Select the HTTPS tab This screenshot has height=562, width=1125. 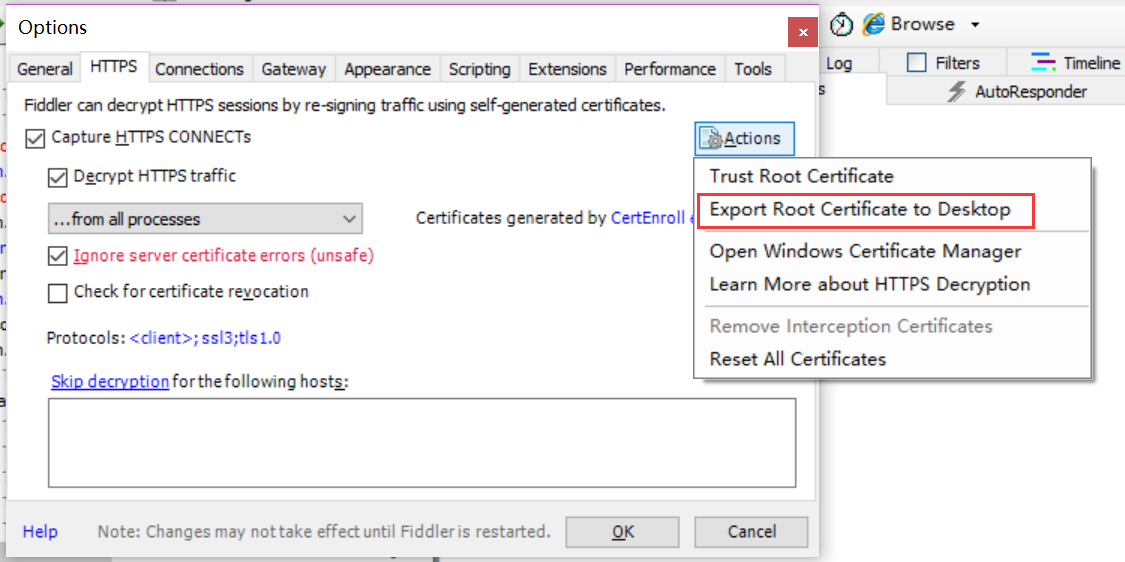tap(114, 67)
